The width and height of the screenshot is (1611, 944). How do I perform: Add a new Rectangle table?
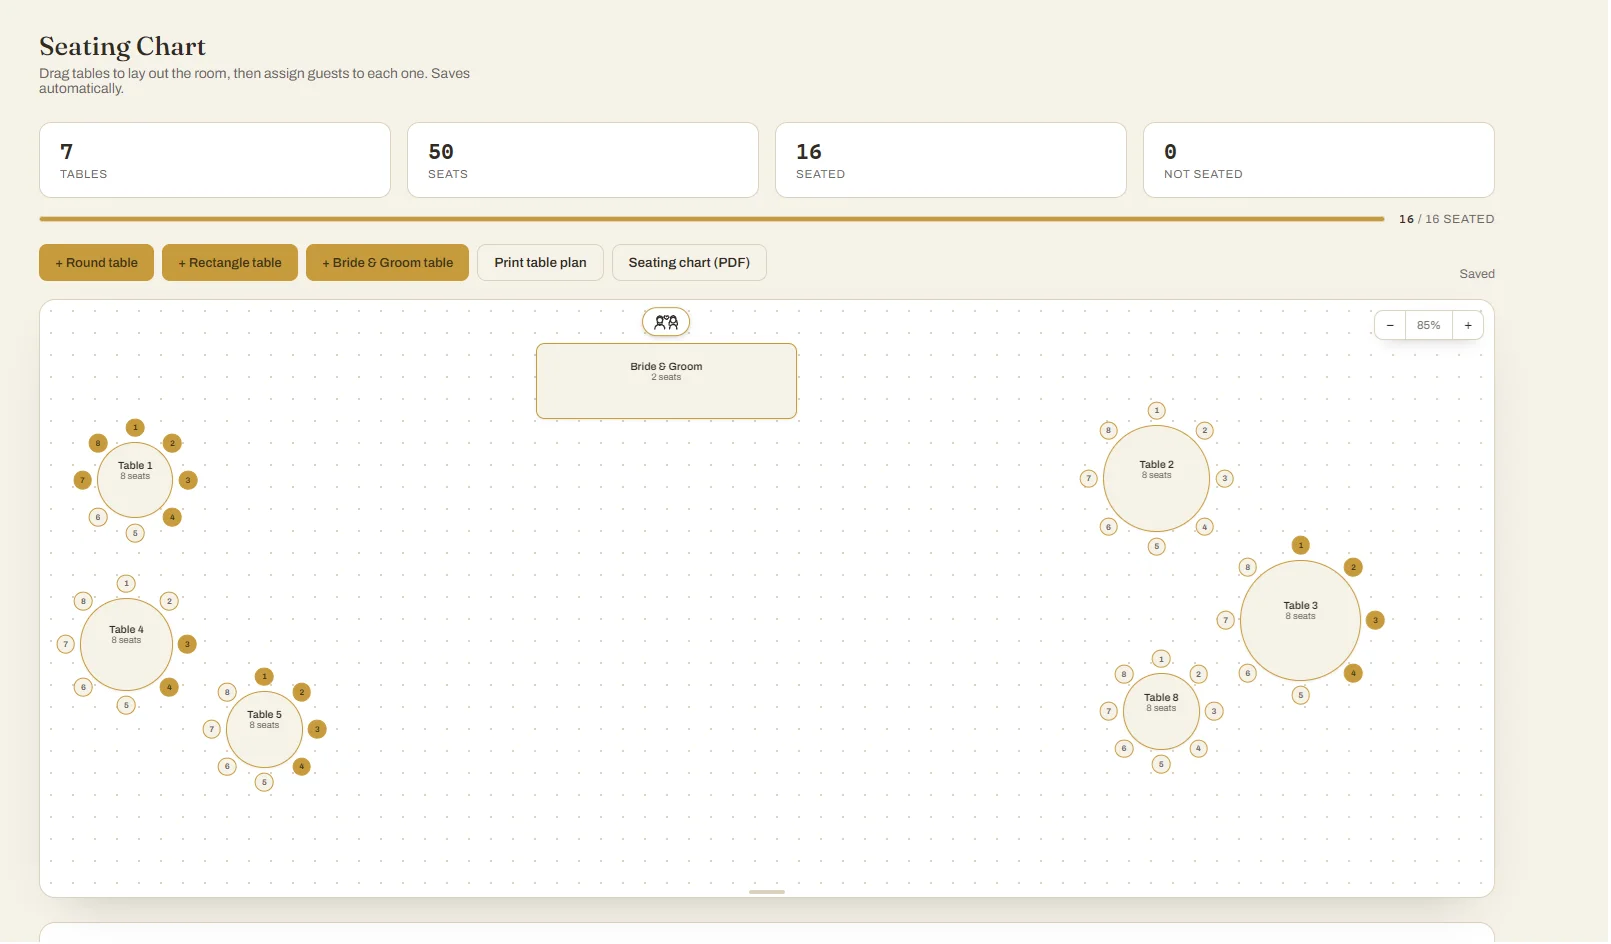(231, 263)
